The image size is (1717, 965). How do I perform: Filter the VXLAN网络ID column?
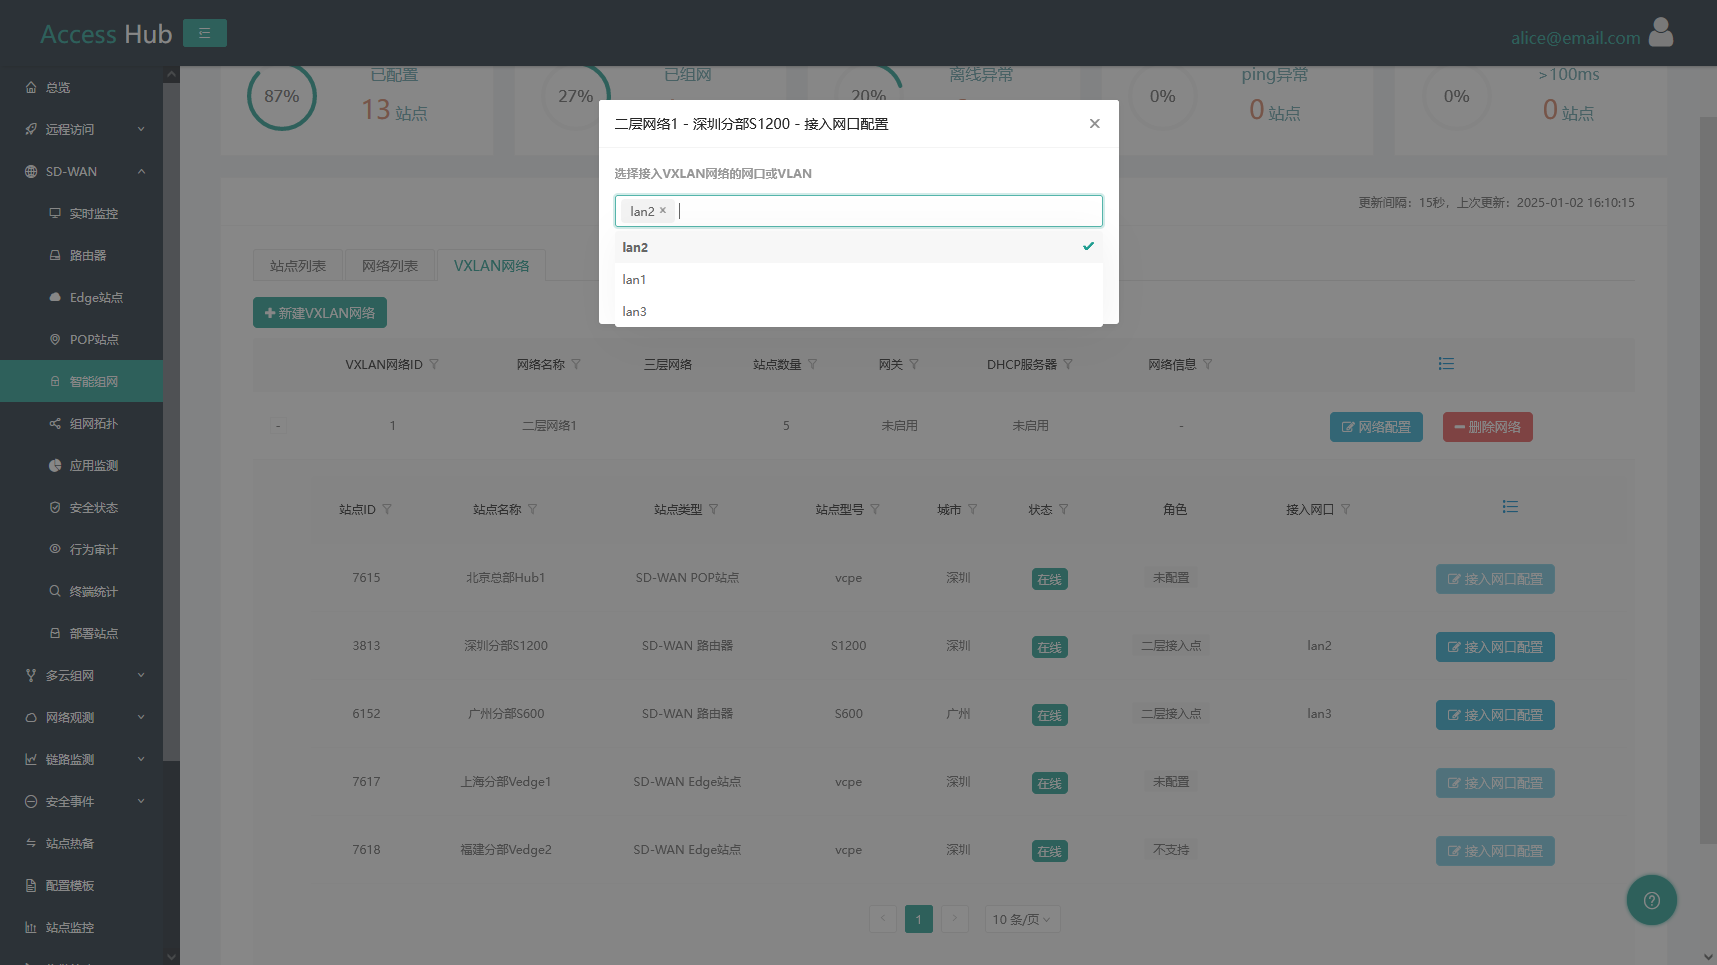click(x=434, y=365)
